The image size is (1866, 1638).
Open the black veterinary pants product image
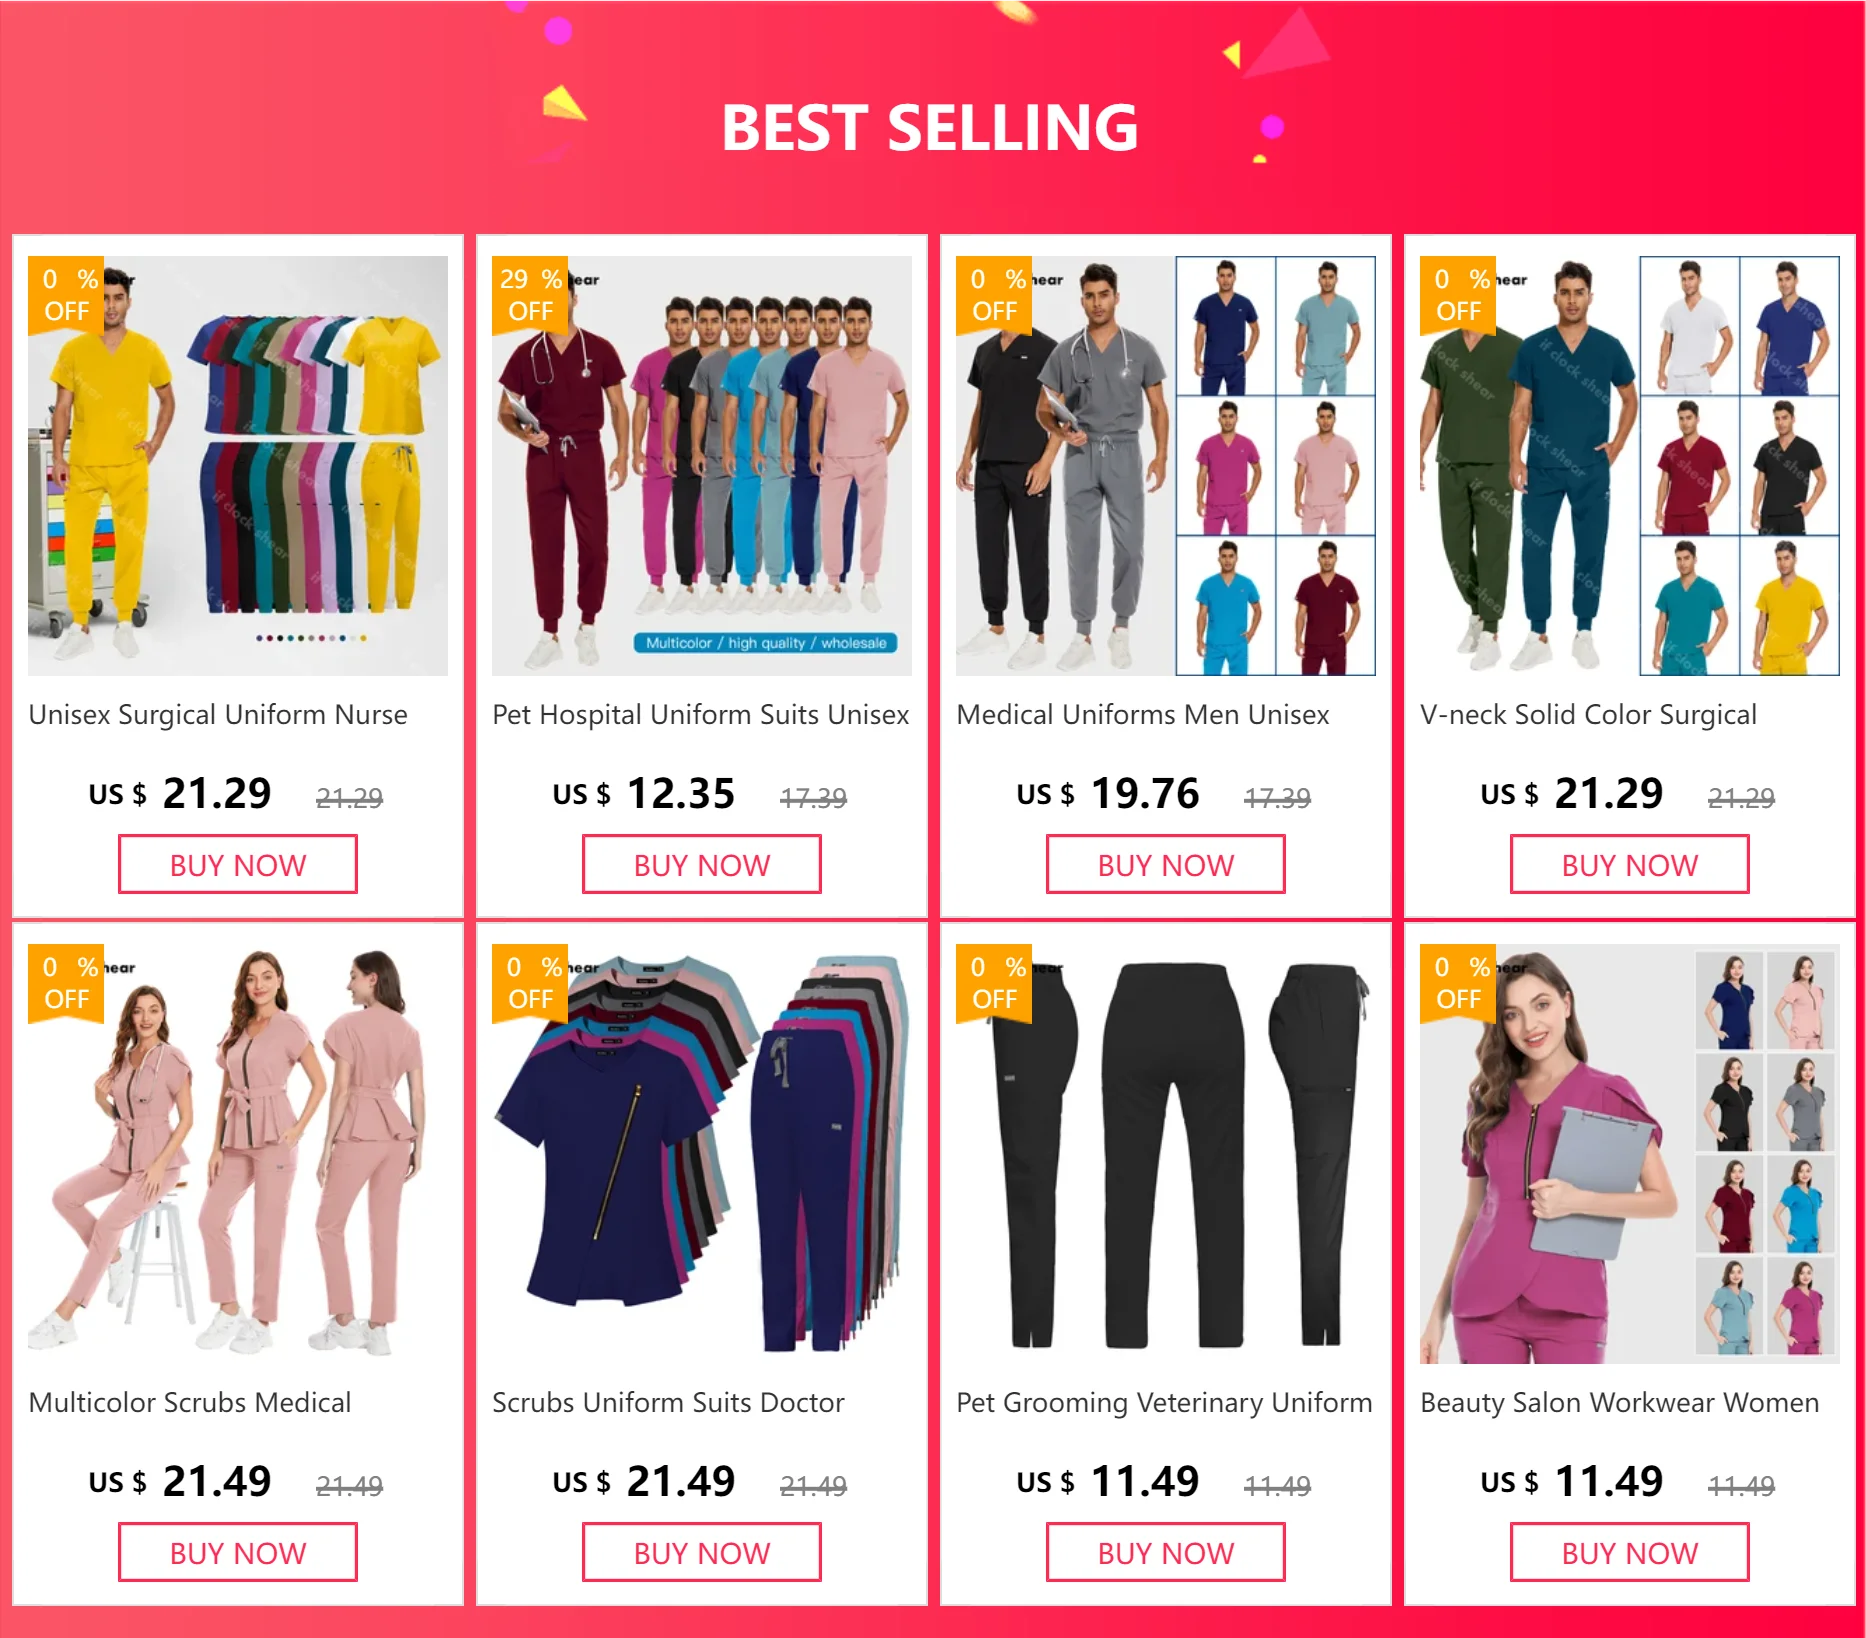click(x=1166, y=1154)
